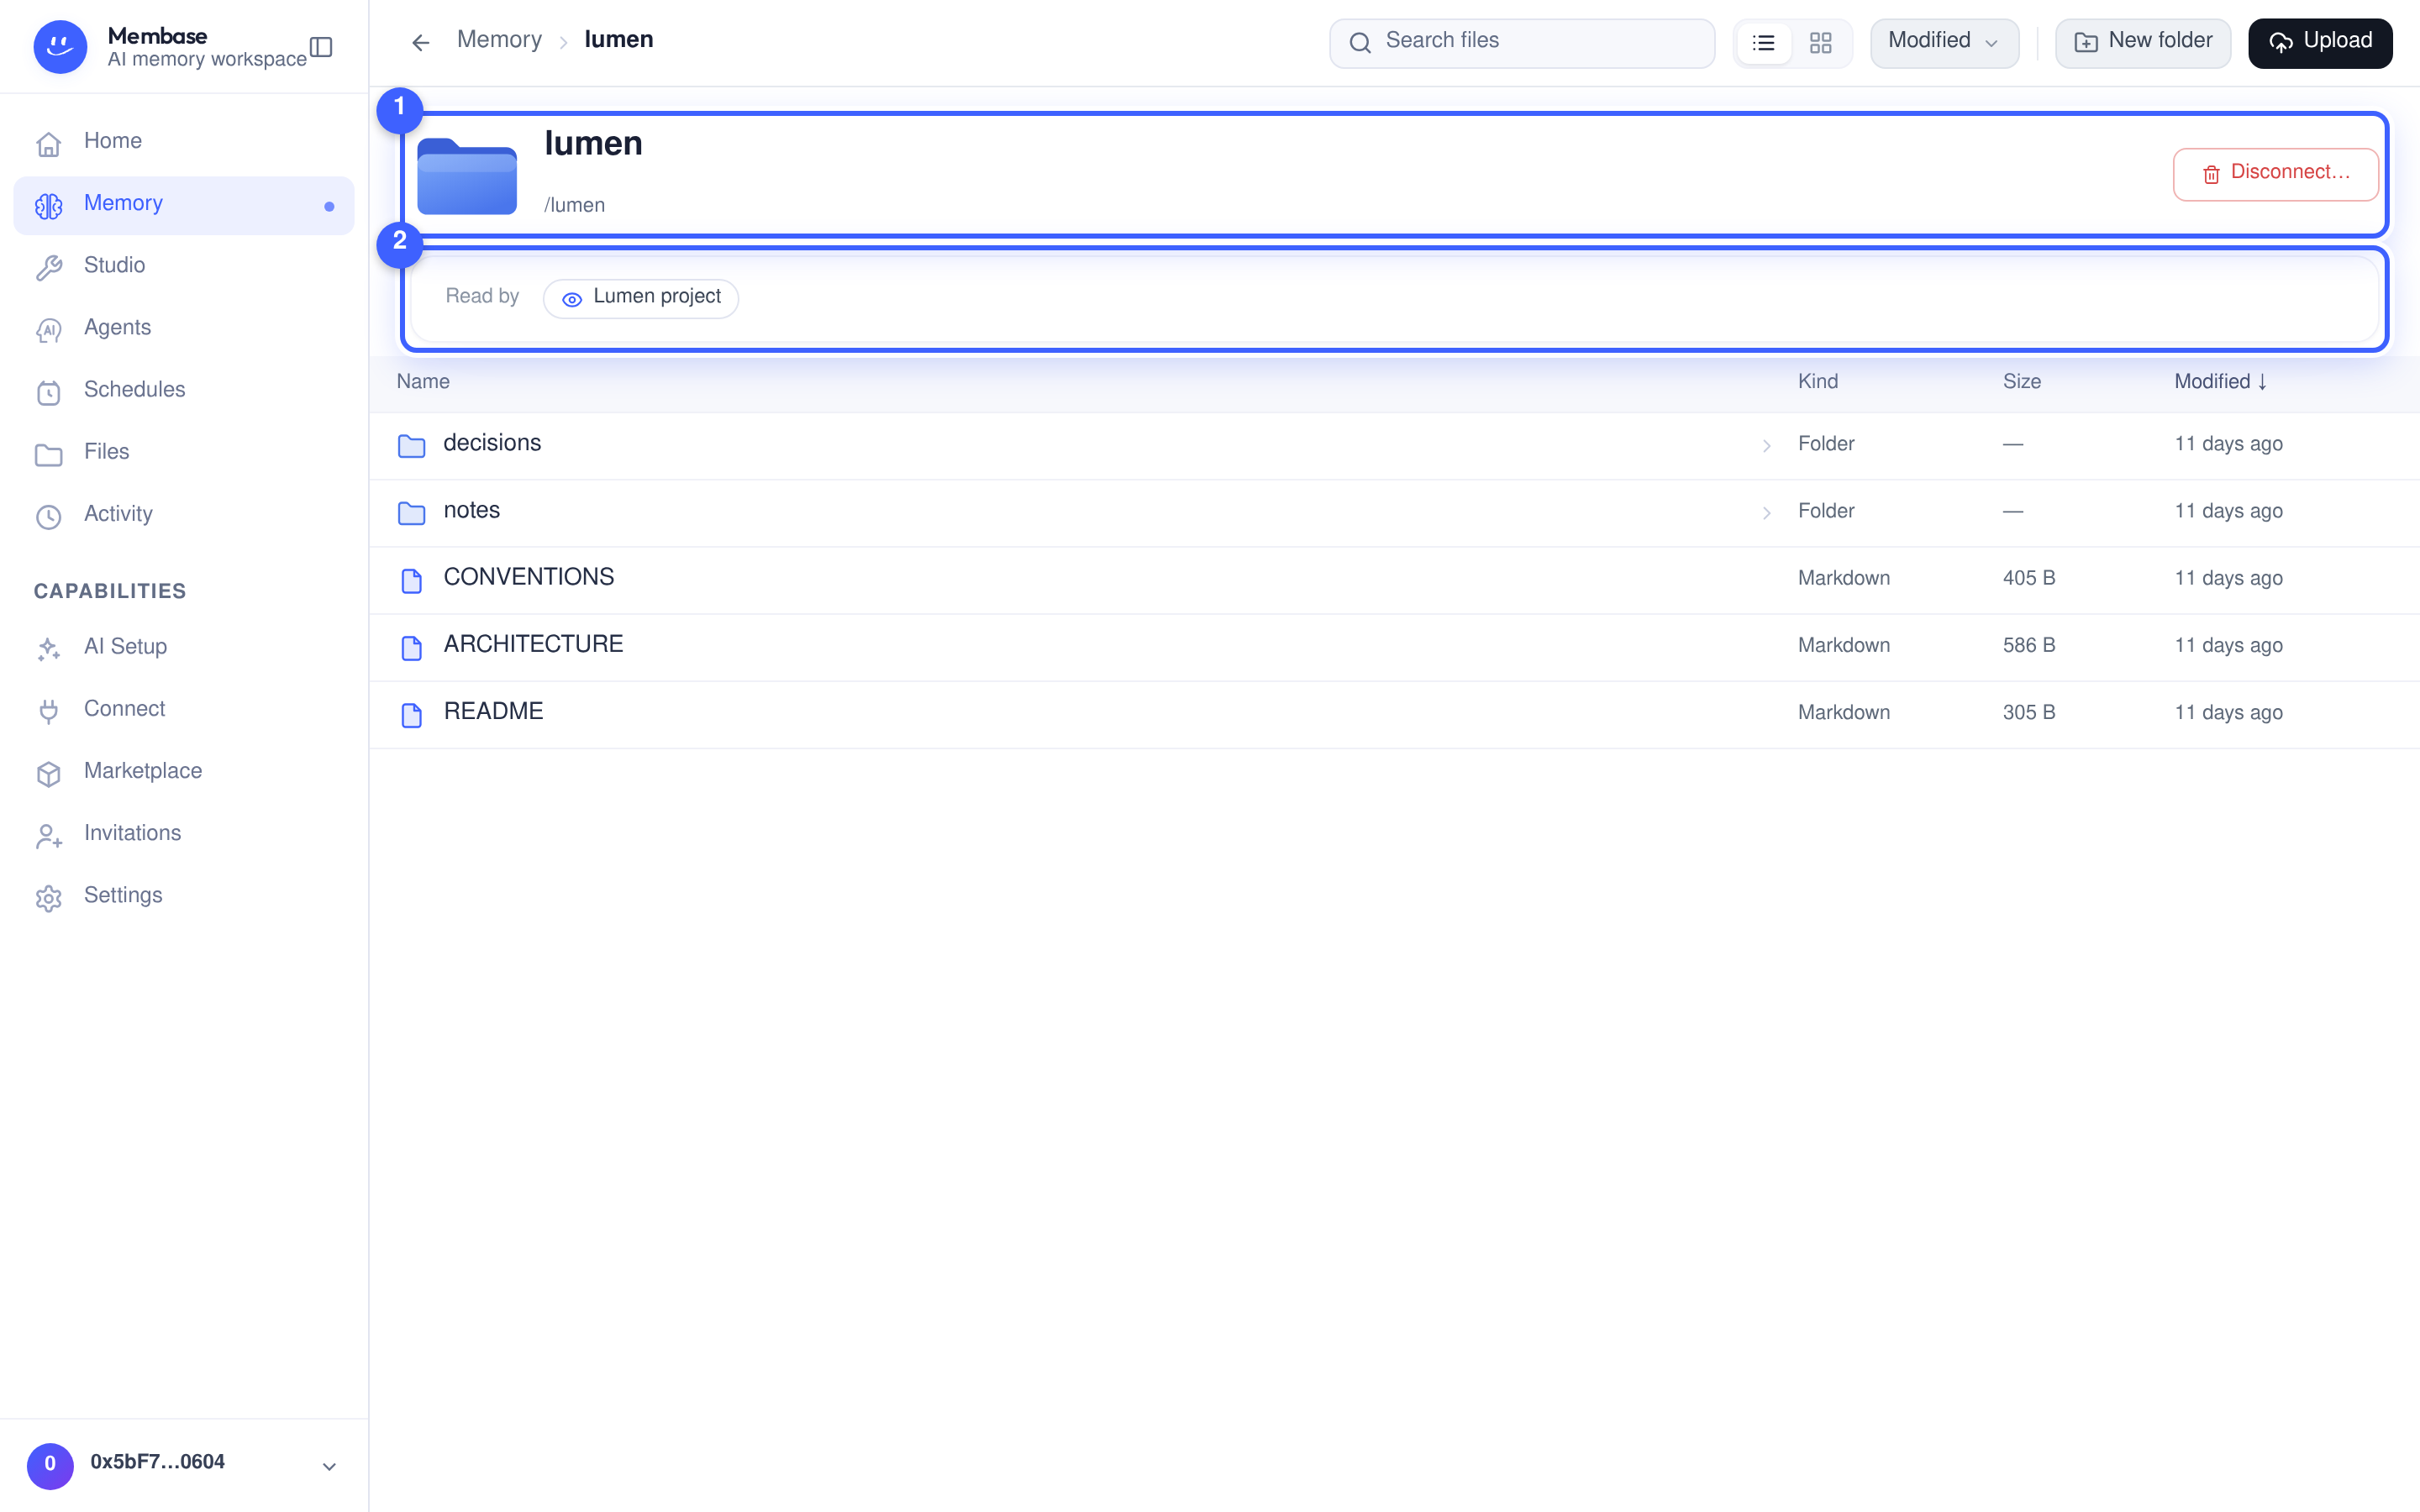Click the Invitations user-plus icon
This screenshot has width=2420, height=1512.
tap(48, 834)
